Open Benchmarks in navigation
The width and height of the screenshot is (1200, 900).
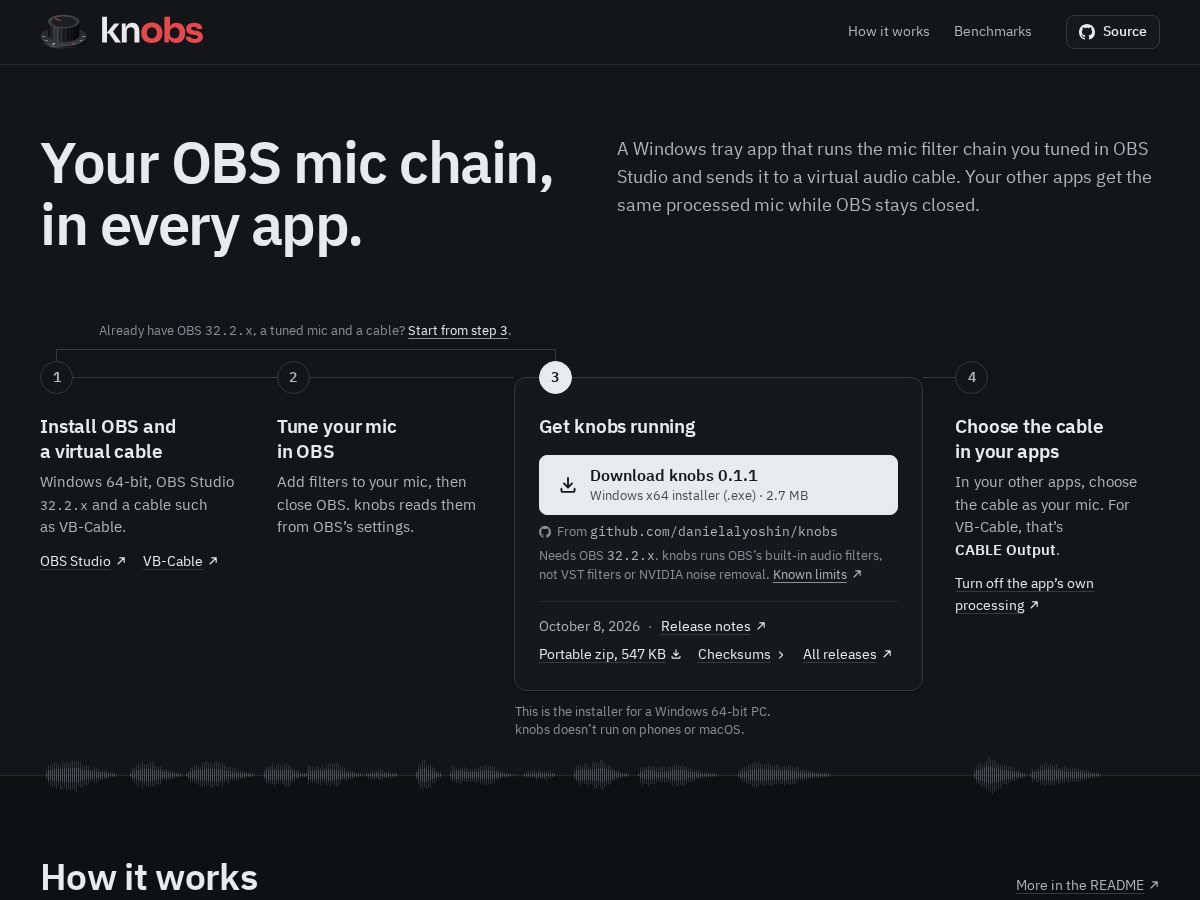993,32
